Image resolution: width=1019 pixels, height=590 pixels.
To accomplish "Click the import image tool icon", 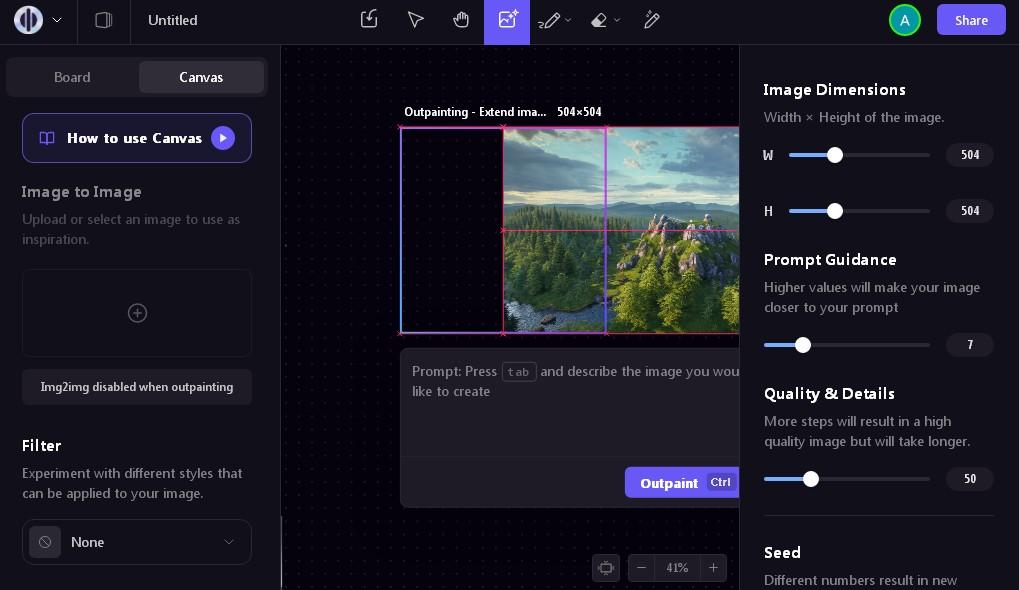I will click(x=369, y=20).
